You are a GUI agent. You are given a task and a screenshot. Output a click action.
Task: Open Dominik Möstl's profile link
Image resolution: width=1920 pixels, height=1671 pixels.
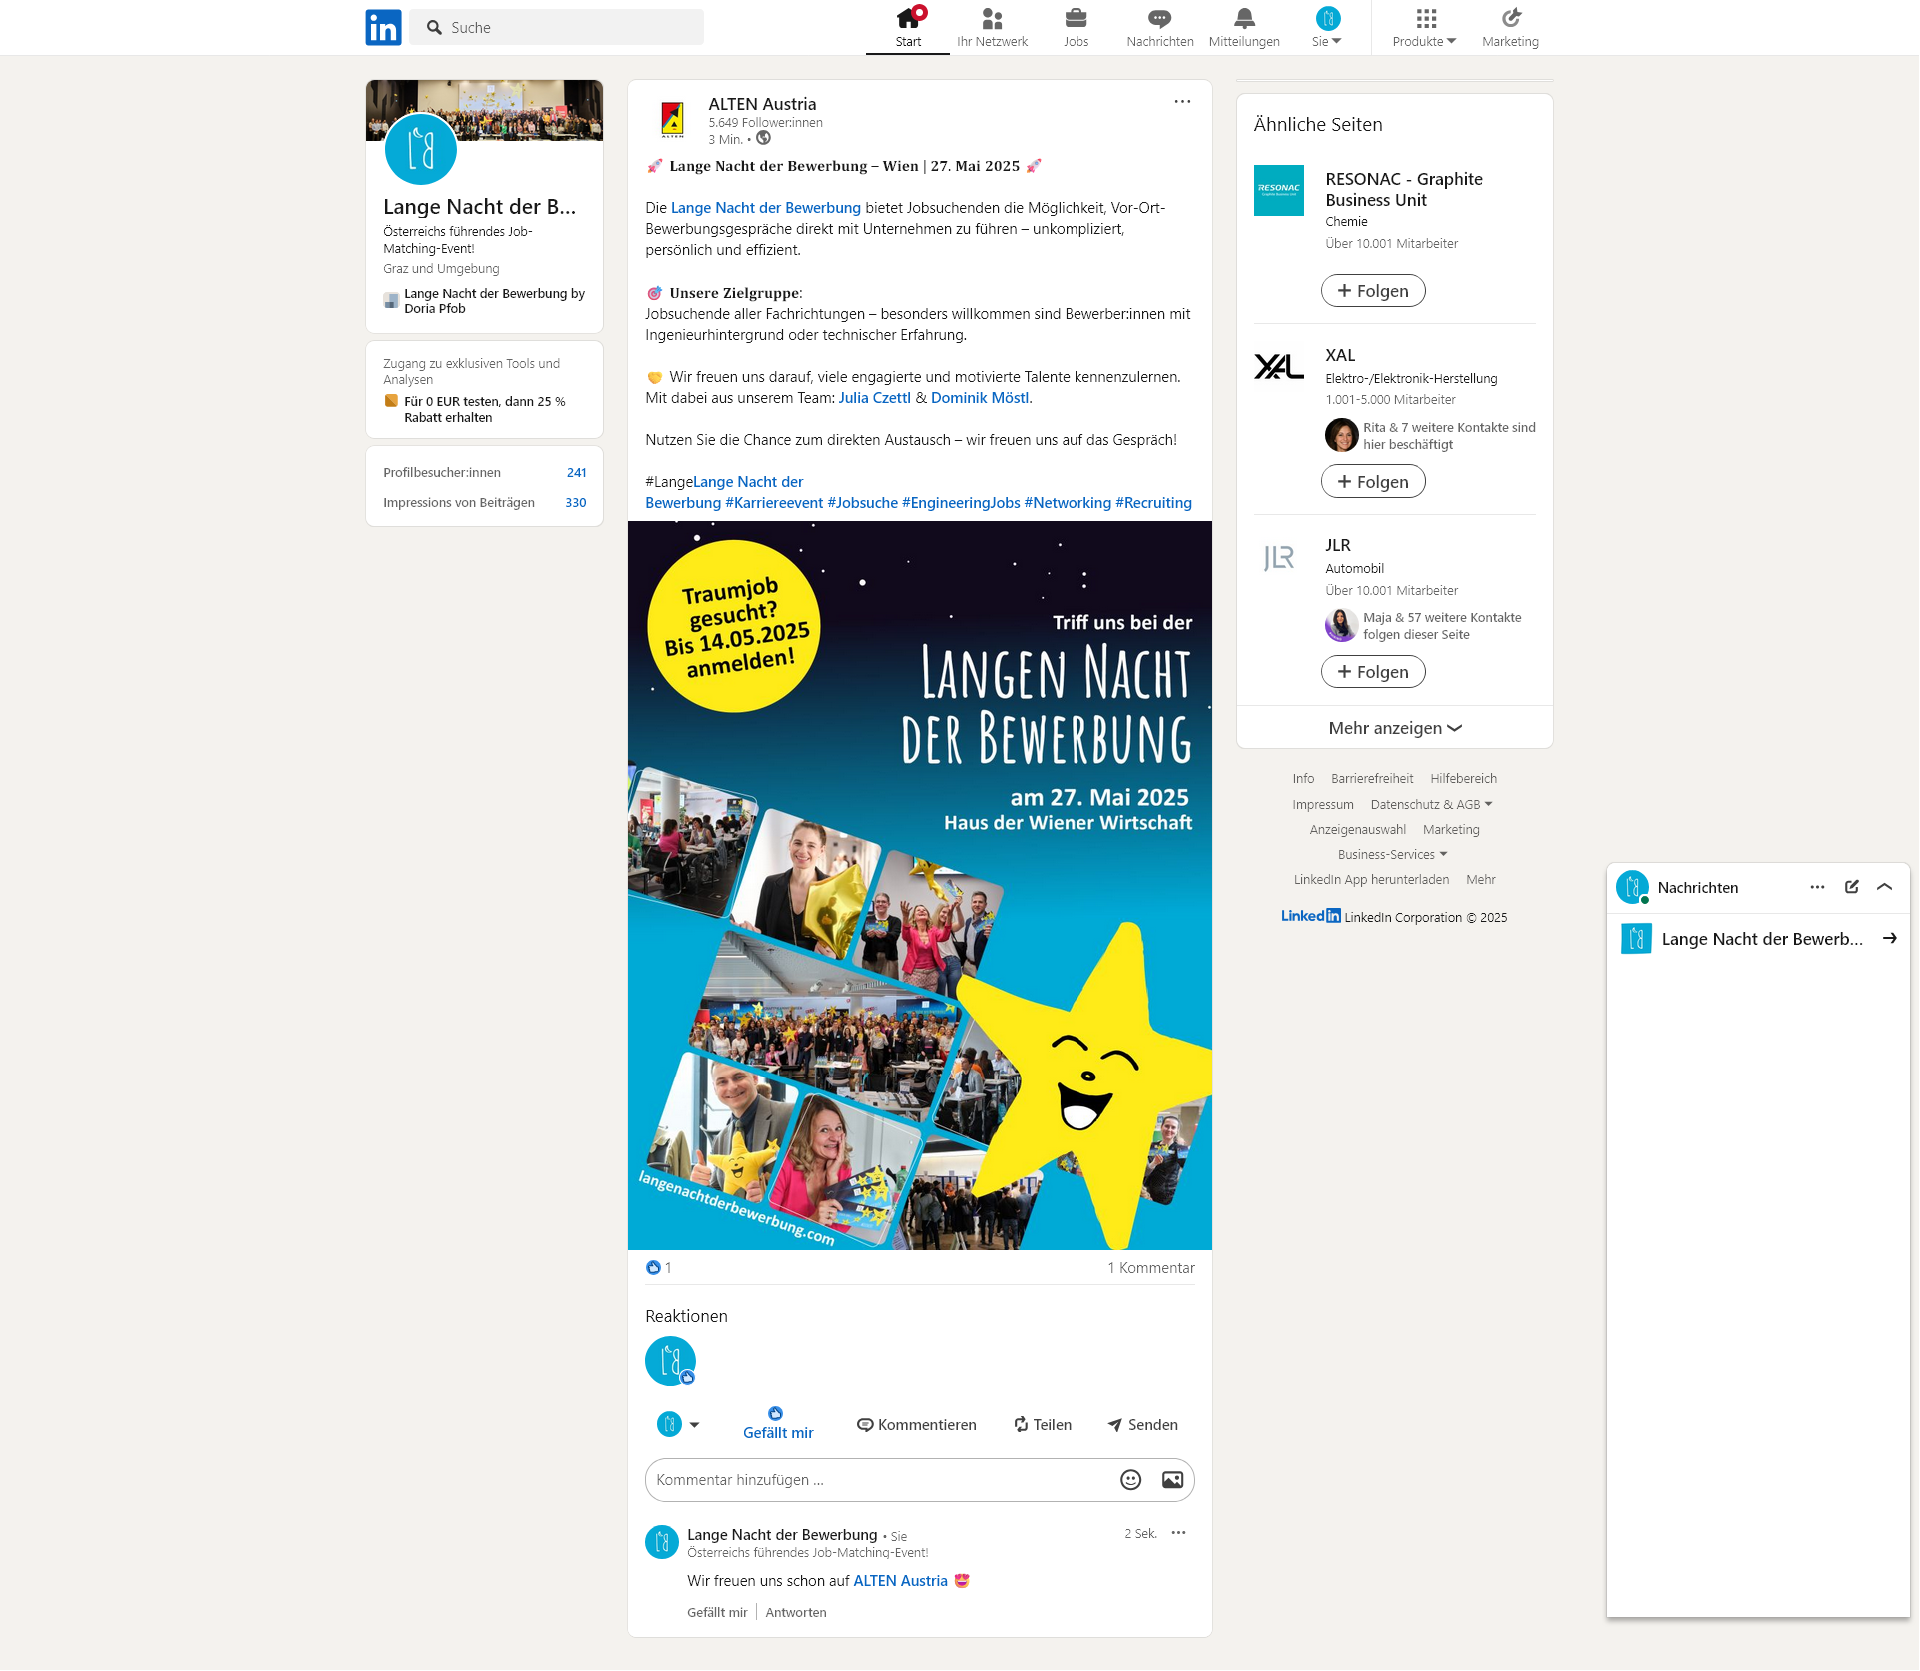[979, 398]
